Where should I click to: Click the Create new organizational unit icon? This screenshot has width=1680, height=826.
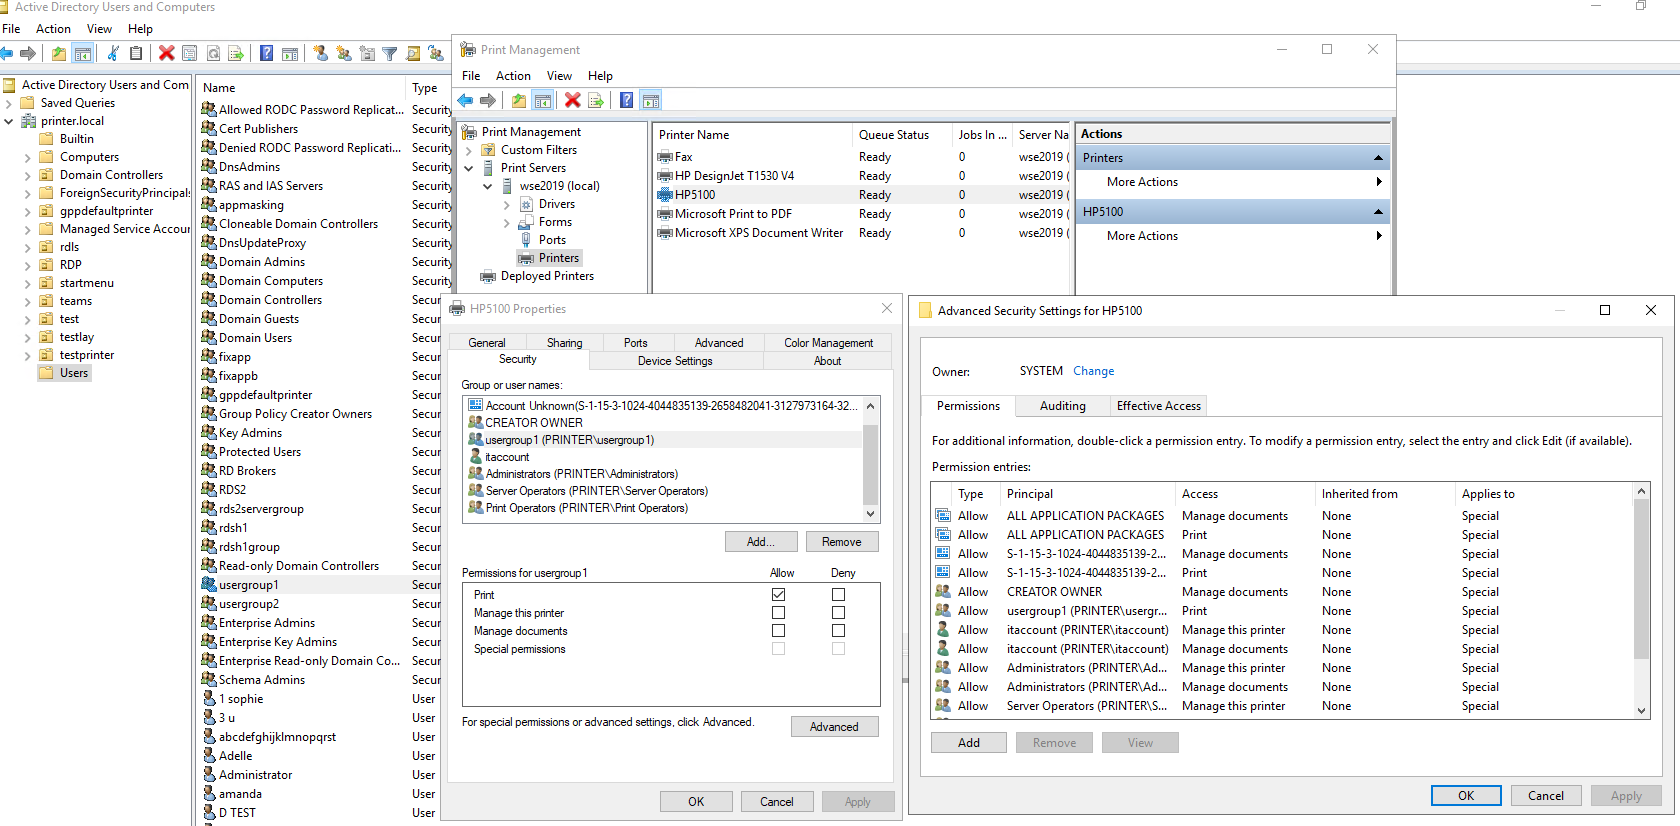pos(367,53)
